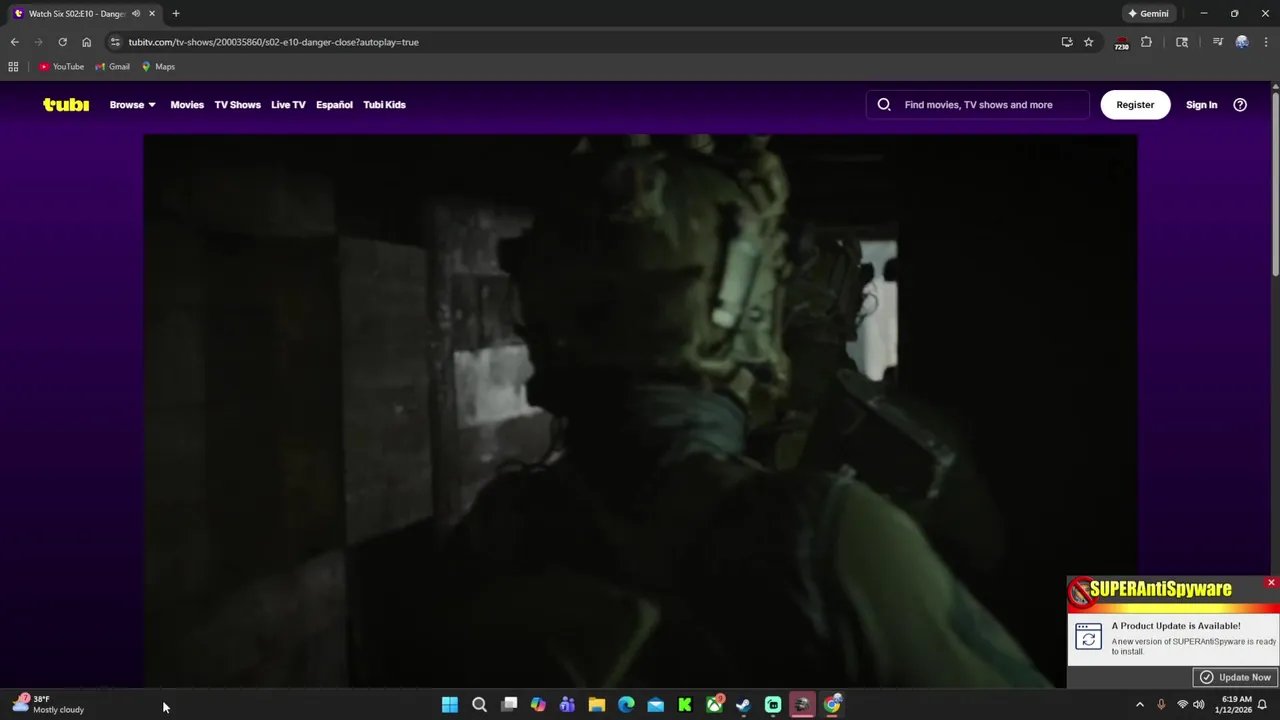
Task: Open the Chrome three-dot menu
Action: click(x=1266, y=42)
